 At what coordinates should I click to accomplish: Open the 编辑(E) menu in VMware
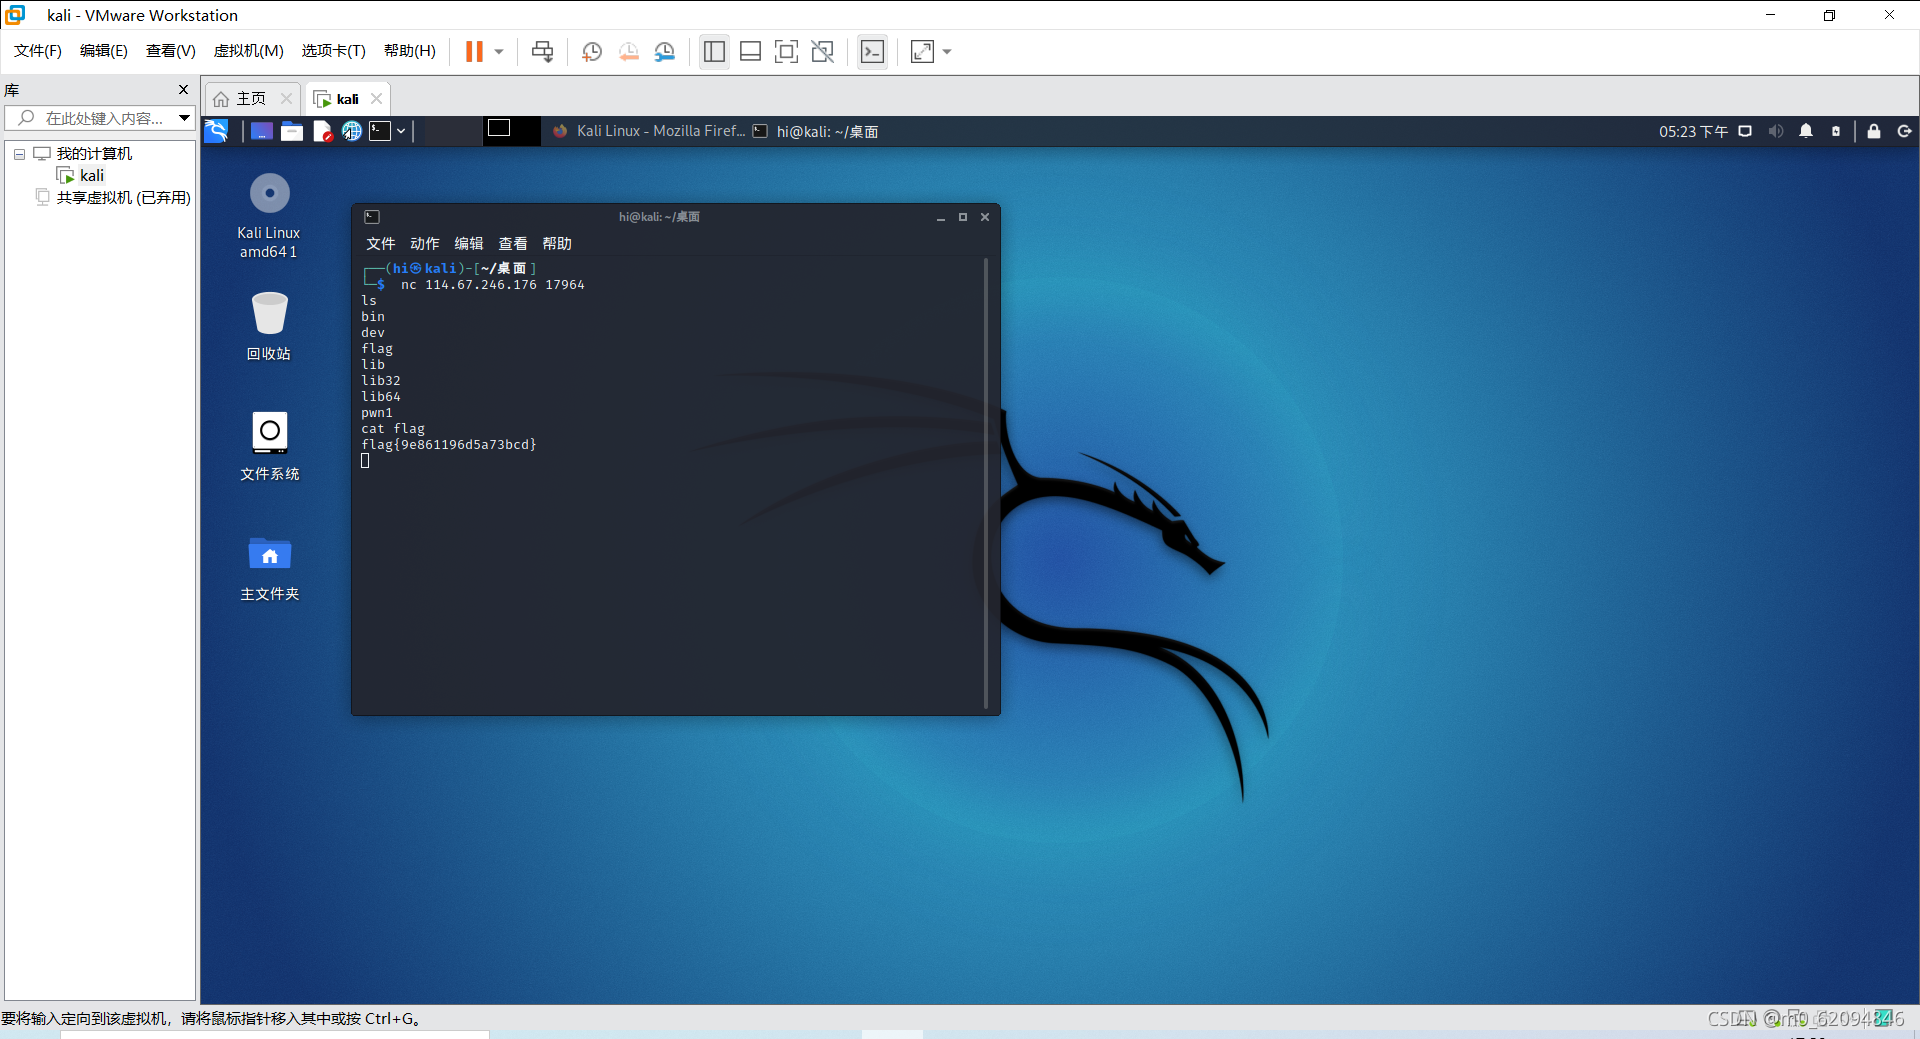(x=104, y=51)
